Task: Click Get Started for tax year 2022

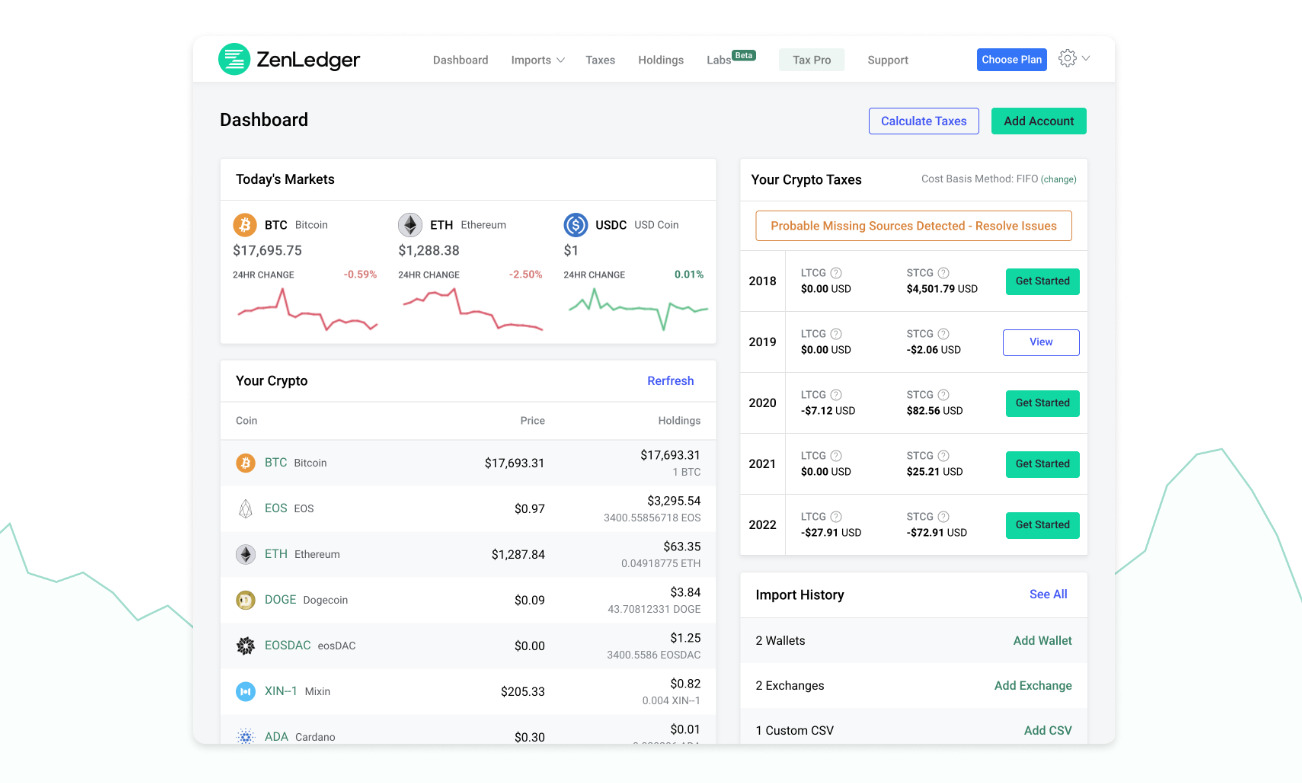Action: click(x=1042, y=525)
